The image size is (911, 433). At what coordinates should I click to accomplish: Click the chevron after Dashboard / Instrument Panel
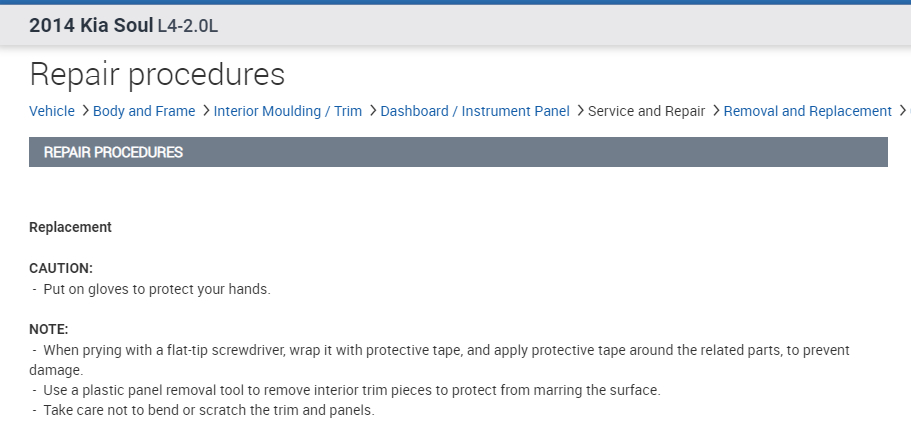[x=580, y=111]
